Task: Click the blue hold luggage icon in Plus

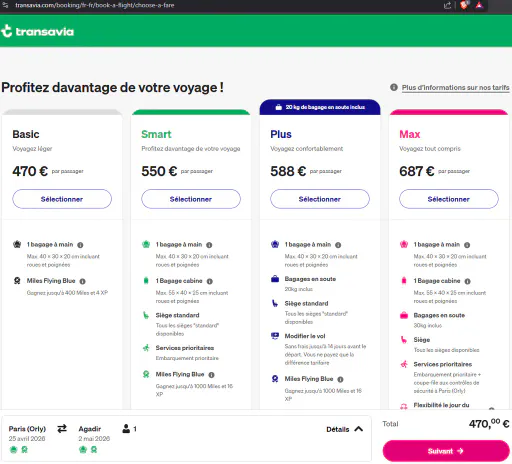Action: click(x=275, y=279)
